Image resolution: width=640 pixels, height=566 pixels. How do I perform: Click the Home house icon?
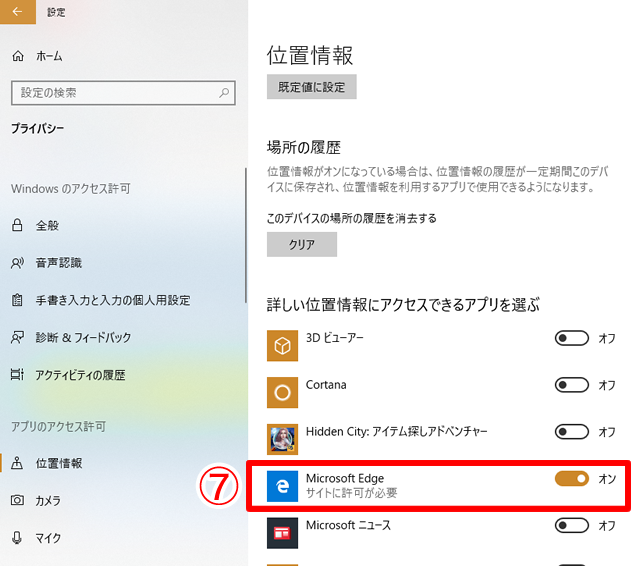pyautogui.click(x=18, y=56)
